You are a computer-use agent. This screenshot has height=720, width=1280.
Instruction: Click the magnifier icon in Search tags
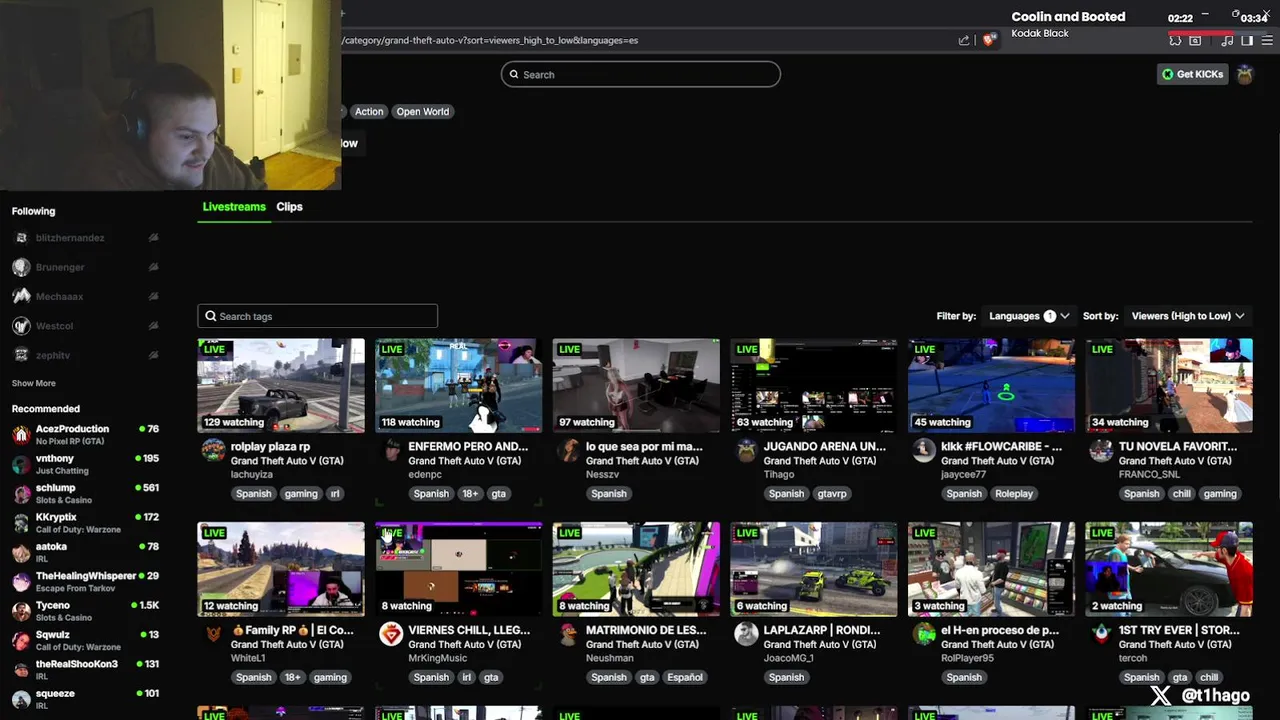coord(211,316)
